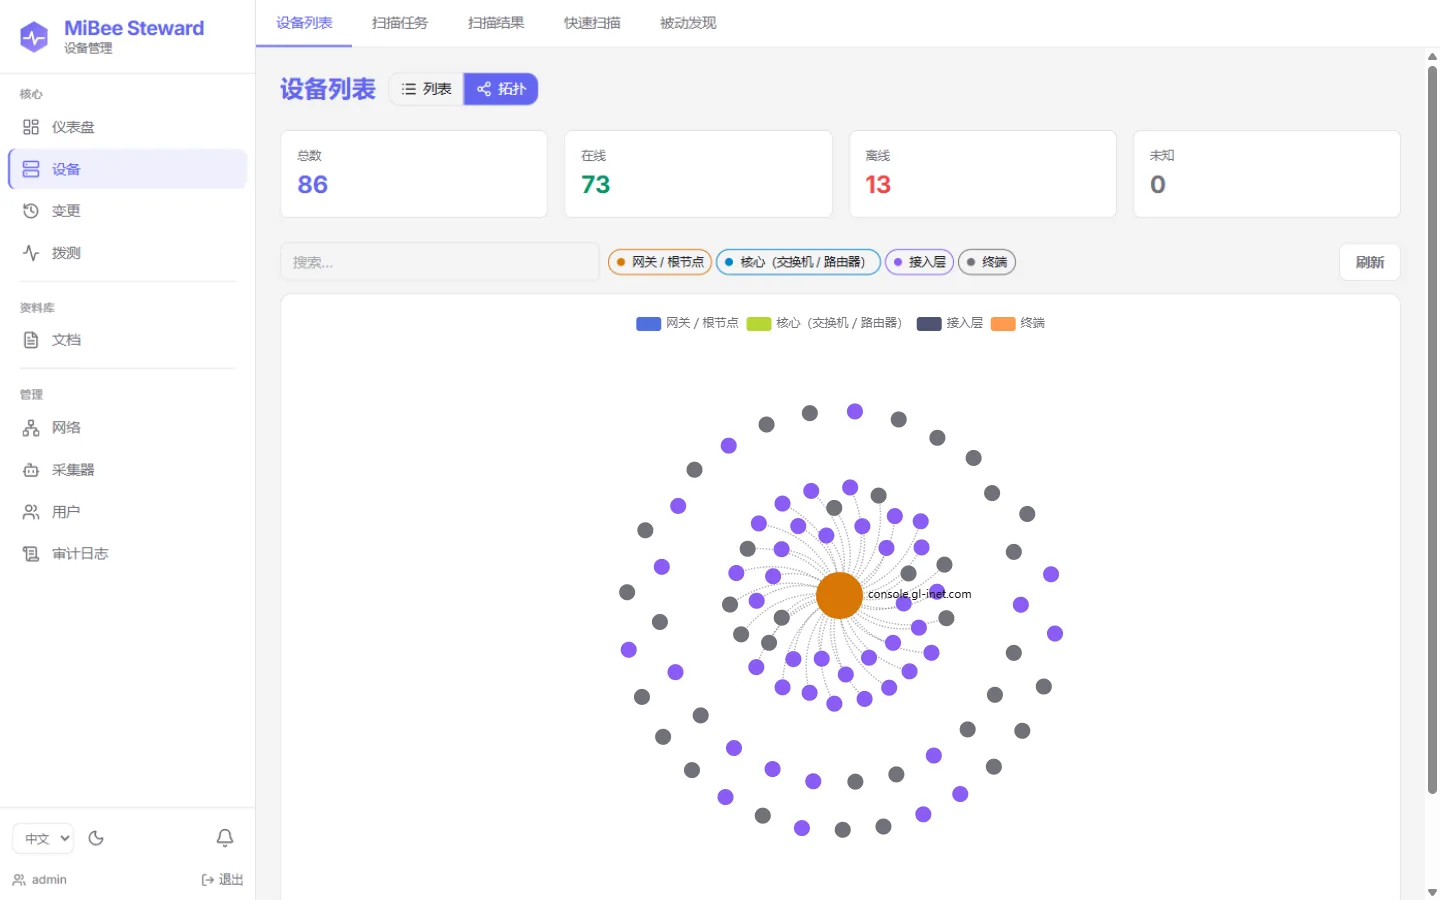
Task: Toggle the 接入层 filter chip
Action: [919, 262]
